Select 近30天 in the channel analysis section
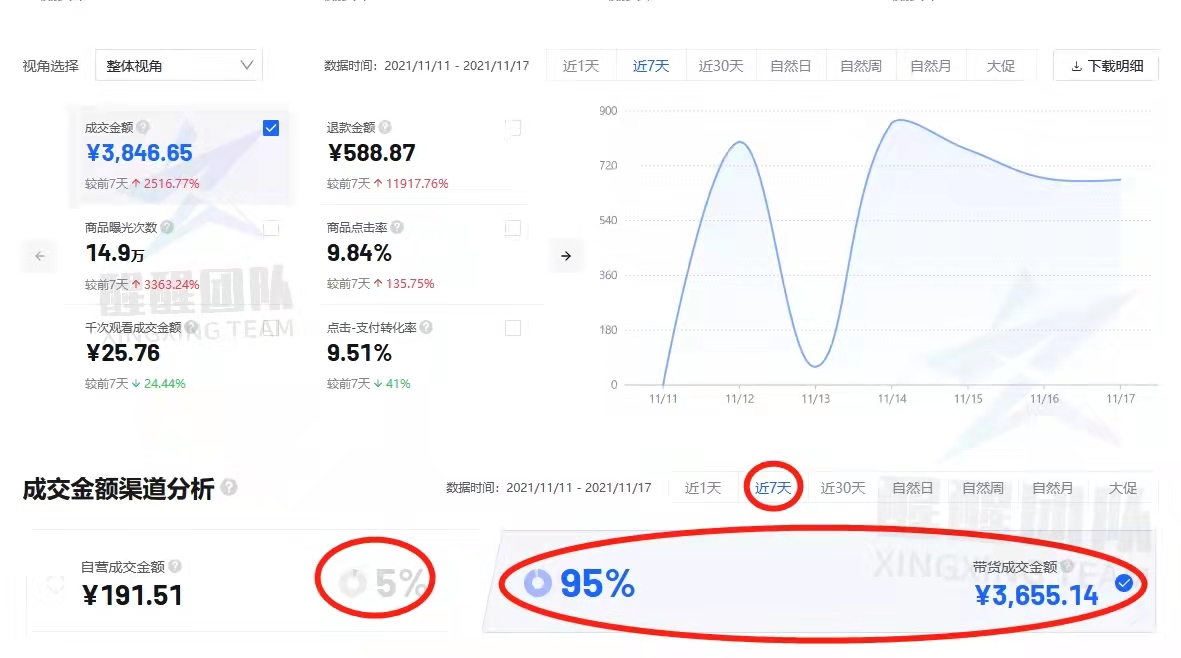The image size is (1181, 658). (x=843, y=488)
